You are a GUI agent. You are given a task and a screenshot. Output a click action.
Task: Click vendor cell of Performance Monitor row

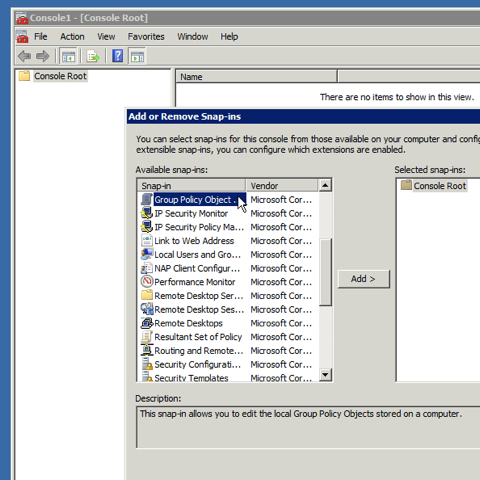(x=281, y=282)
